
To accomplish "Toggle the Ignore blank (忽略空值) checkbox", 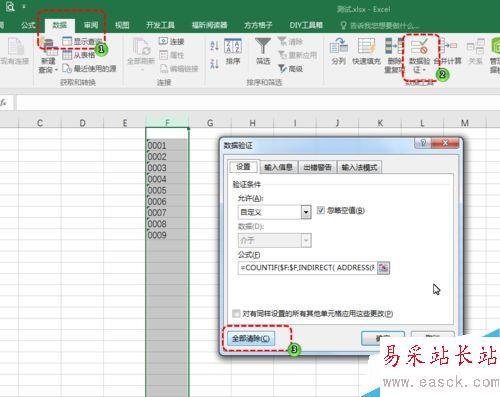I will 321,210.
